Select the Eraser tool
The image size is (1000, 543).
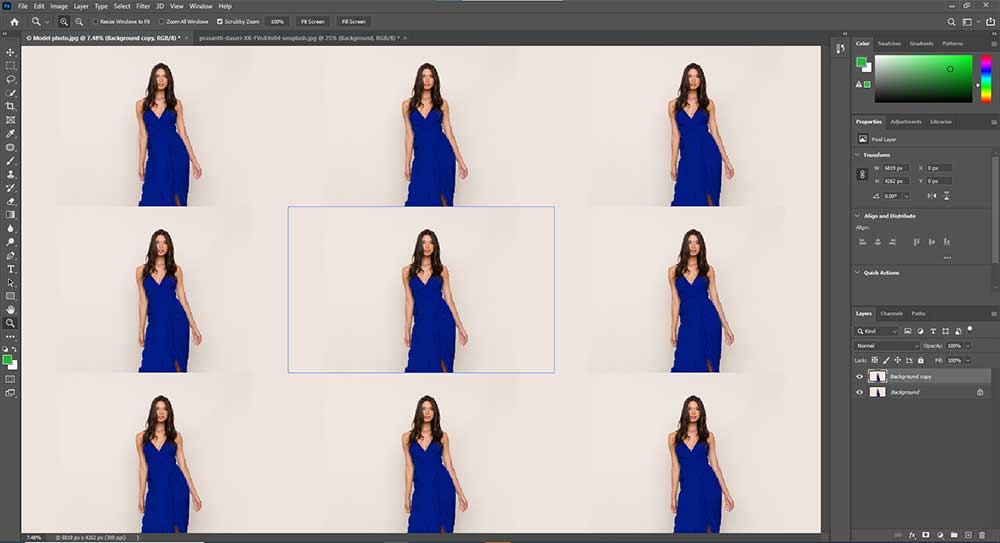10,201
